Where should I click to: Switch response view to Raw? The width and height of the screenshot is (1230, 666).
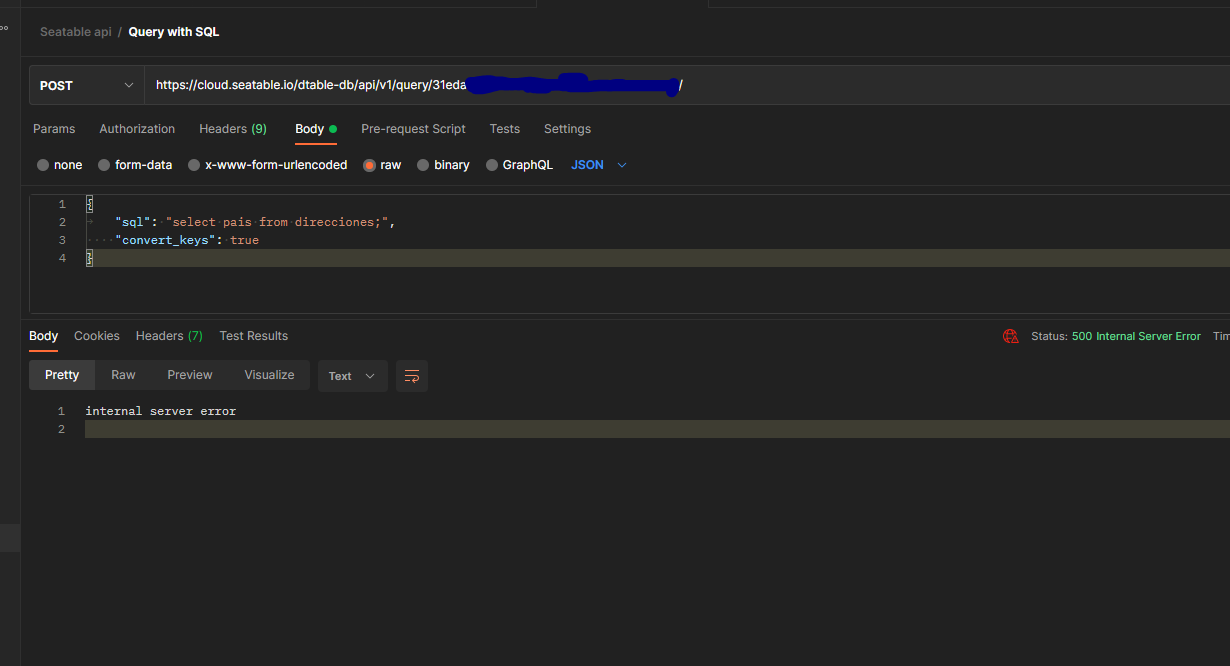tap(123, 375)
